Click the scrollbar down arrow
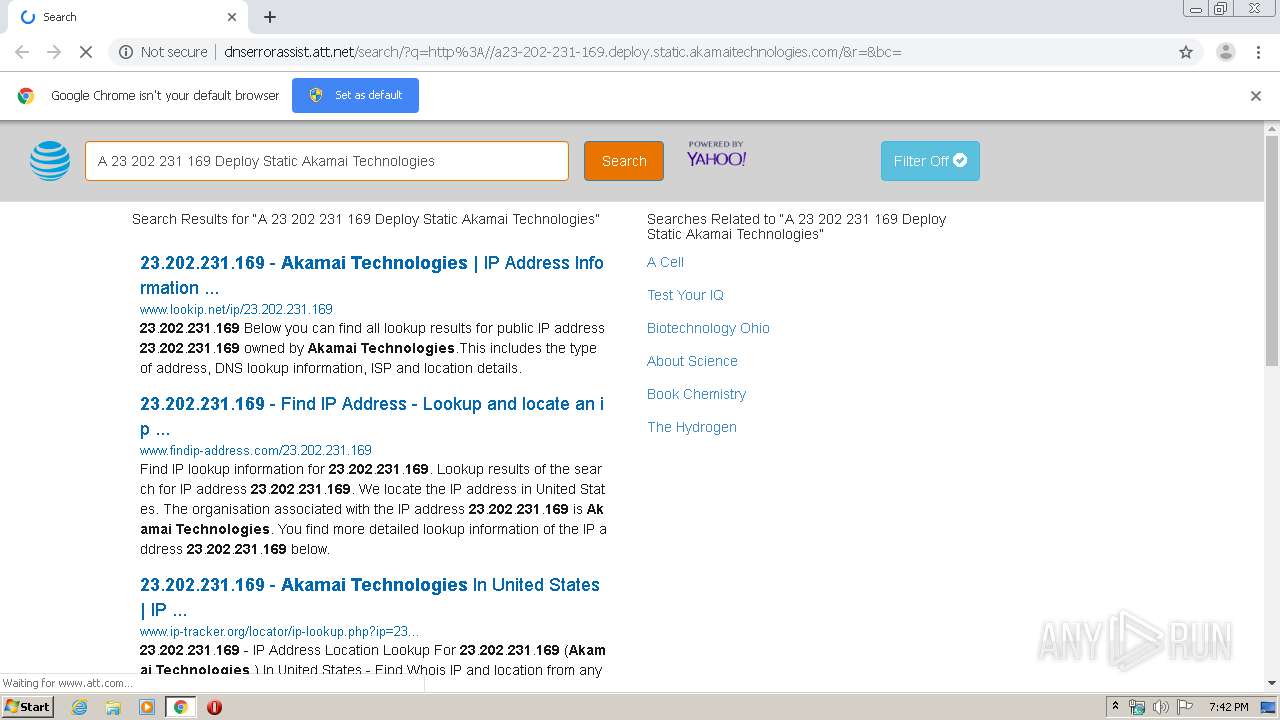The width and height of the screenshot is (1280, 720). pyautogui.click(x=1272, y=683)
